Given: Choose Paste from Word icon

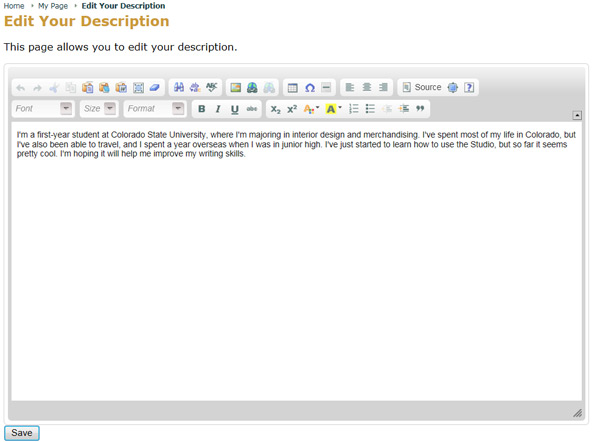Looking at the screenshot, I should click(x=121, y=88).
